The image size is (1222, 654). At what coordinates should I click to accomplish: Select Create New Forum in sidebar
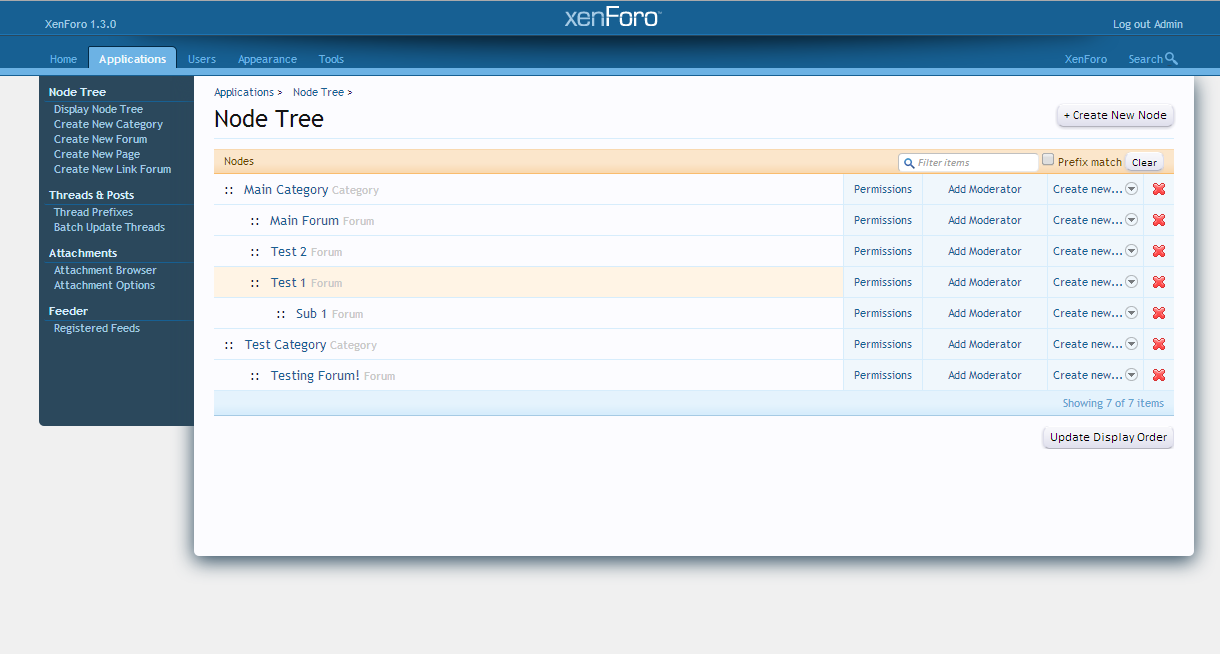(x=100, y=139)
